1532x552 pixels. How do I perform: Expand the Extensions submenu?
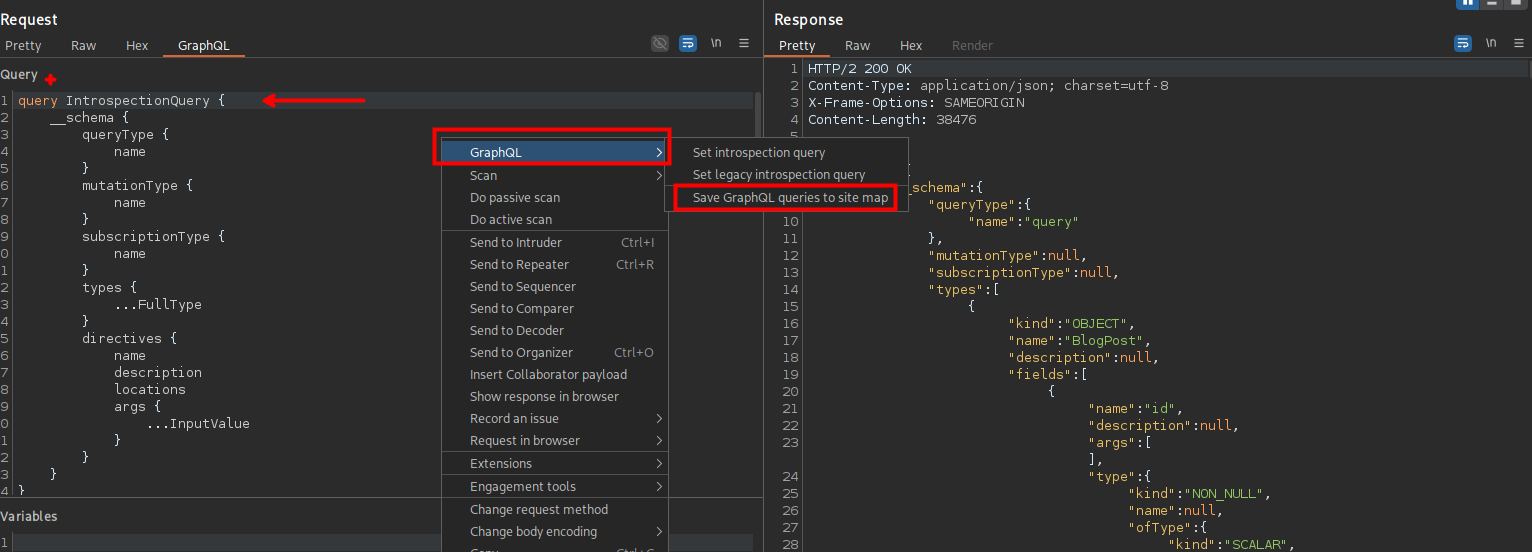click(659, 464)
